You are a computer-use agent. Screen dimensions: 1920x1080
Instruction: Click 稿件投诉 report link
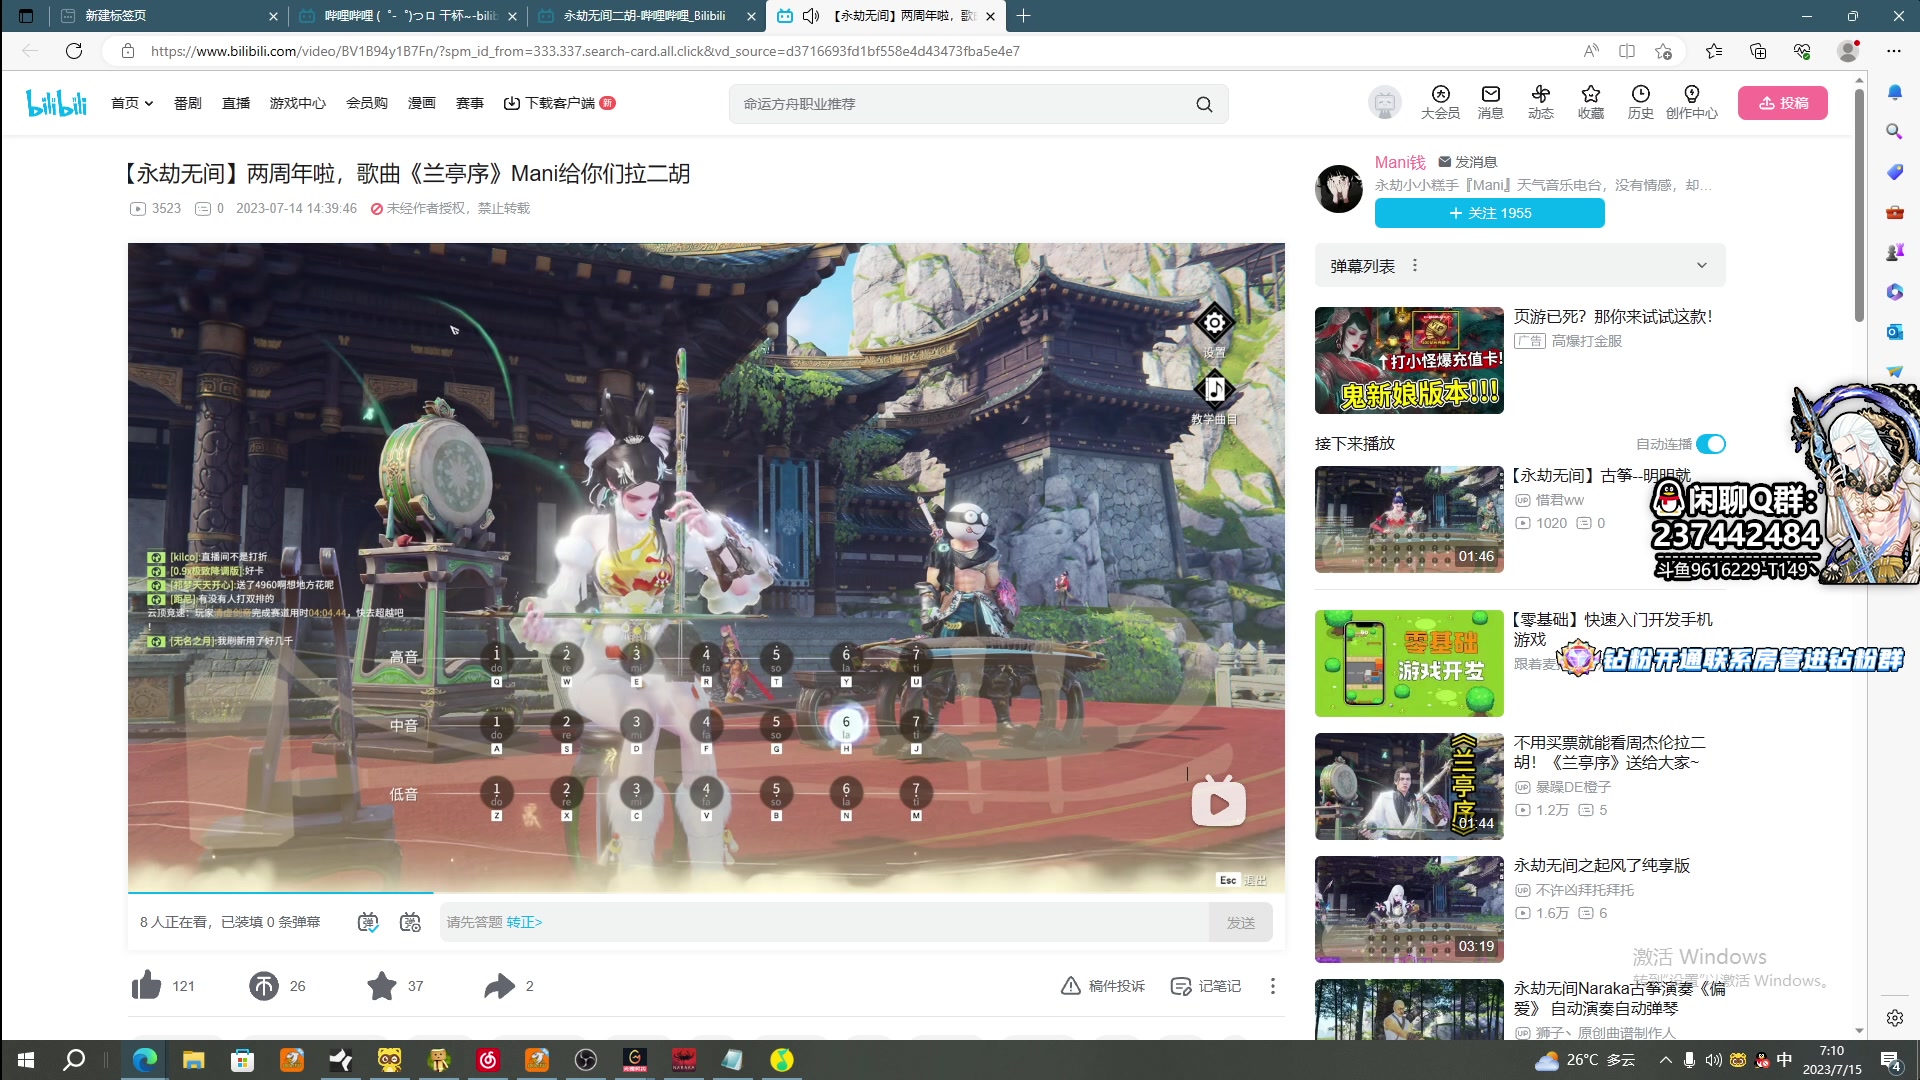1103,986
